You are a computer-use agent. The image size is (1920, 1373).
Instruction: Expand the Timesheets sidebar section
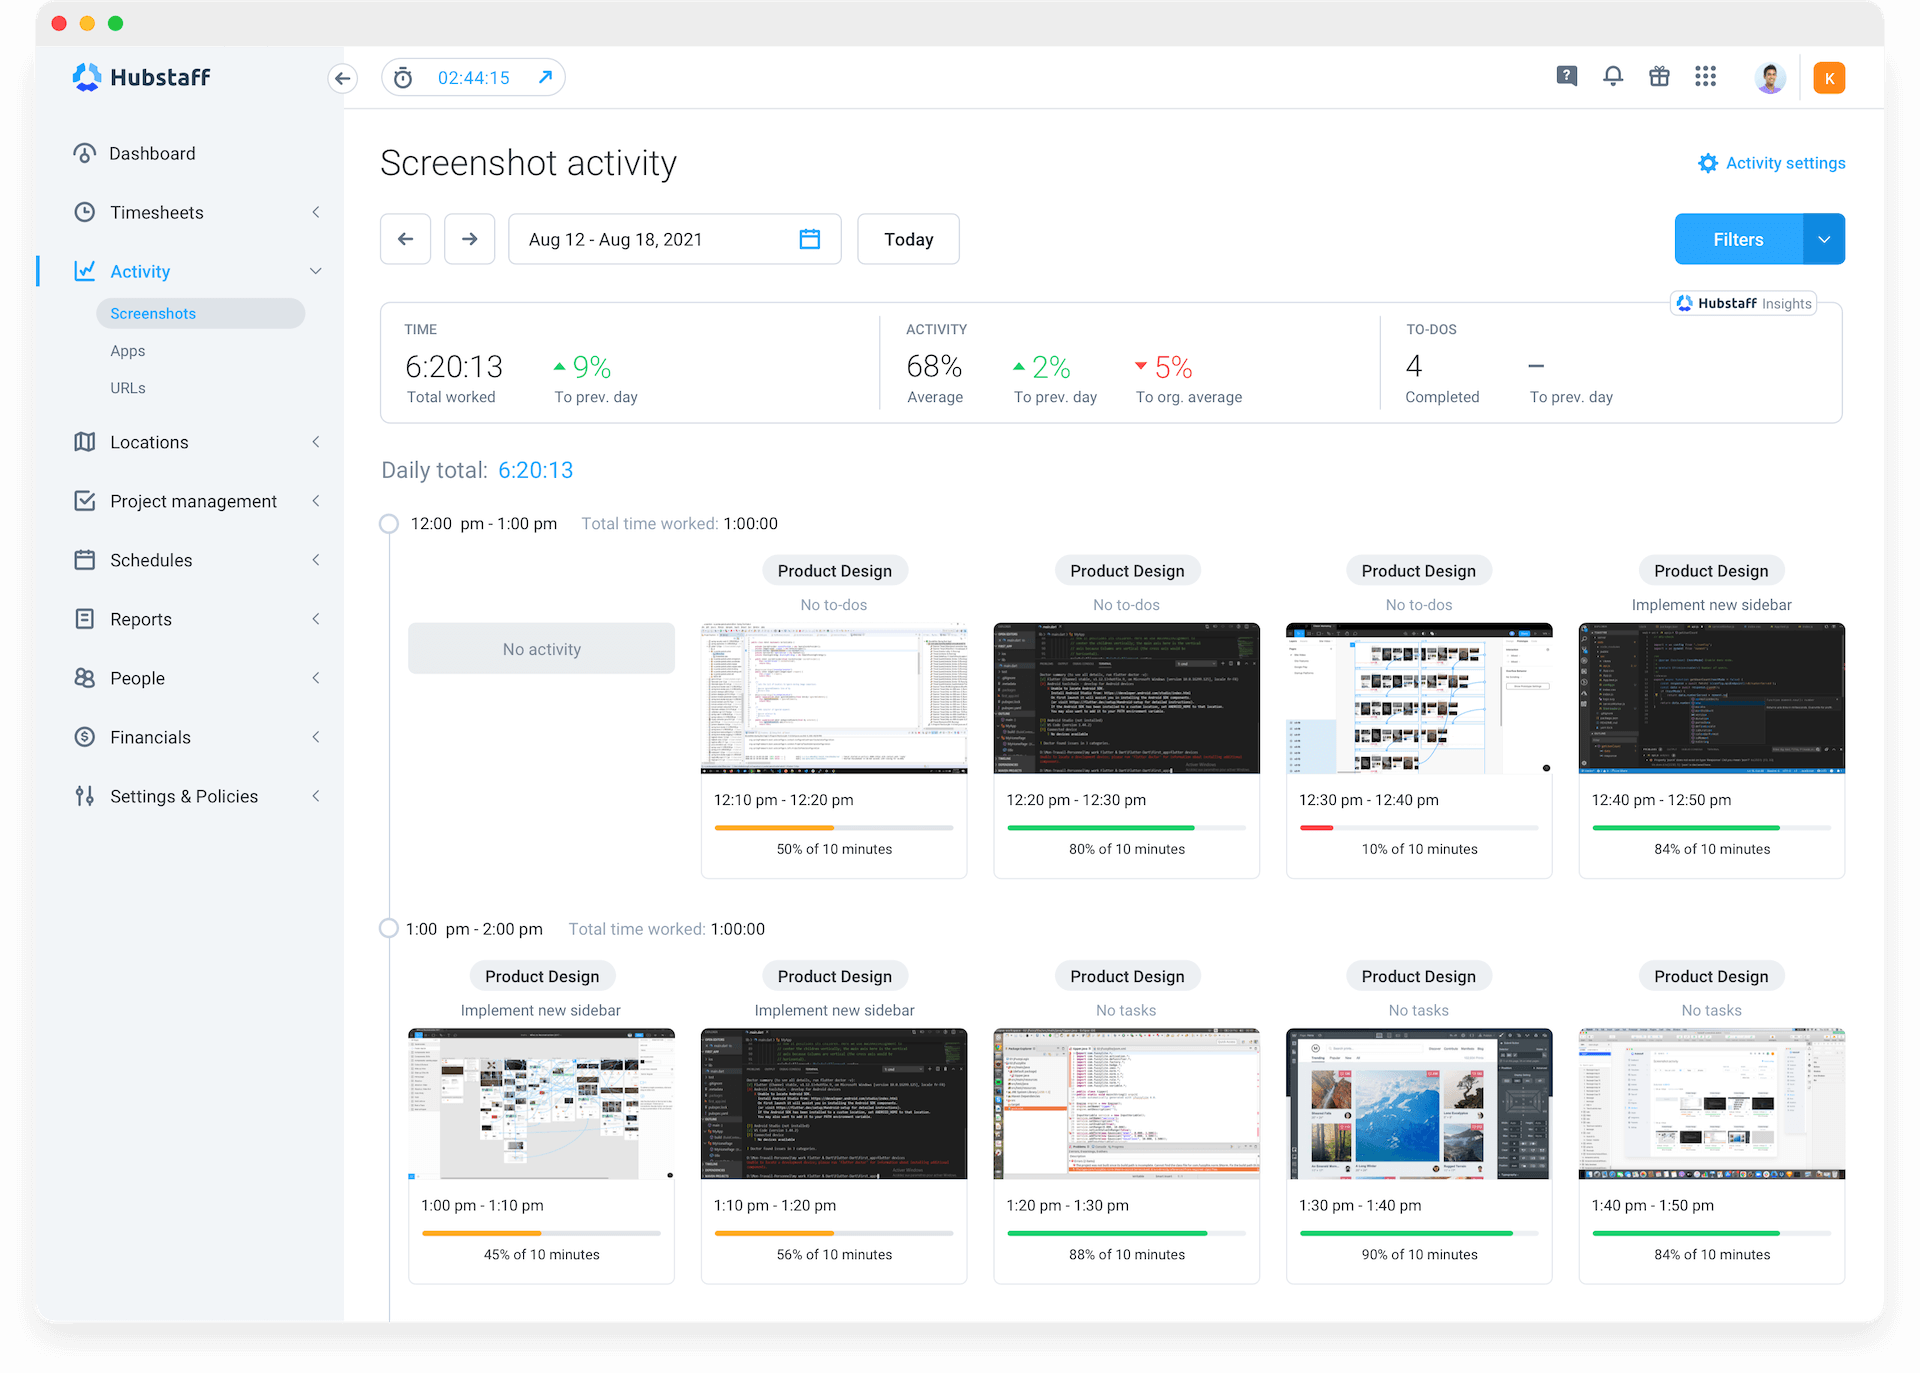coord(315,212)
